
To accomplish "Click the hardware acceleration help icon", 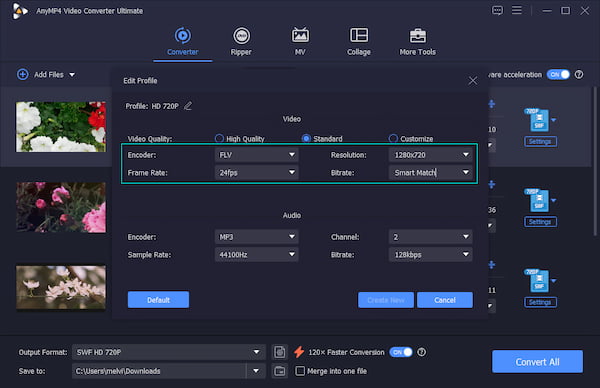I will pyautogui.click(x=579, y=75).
